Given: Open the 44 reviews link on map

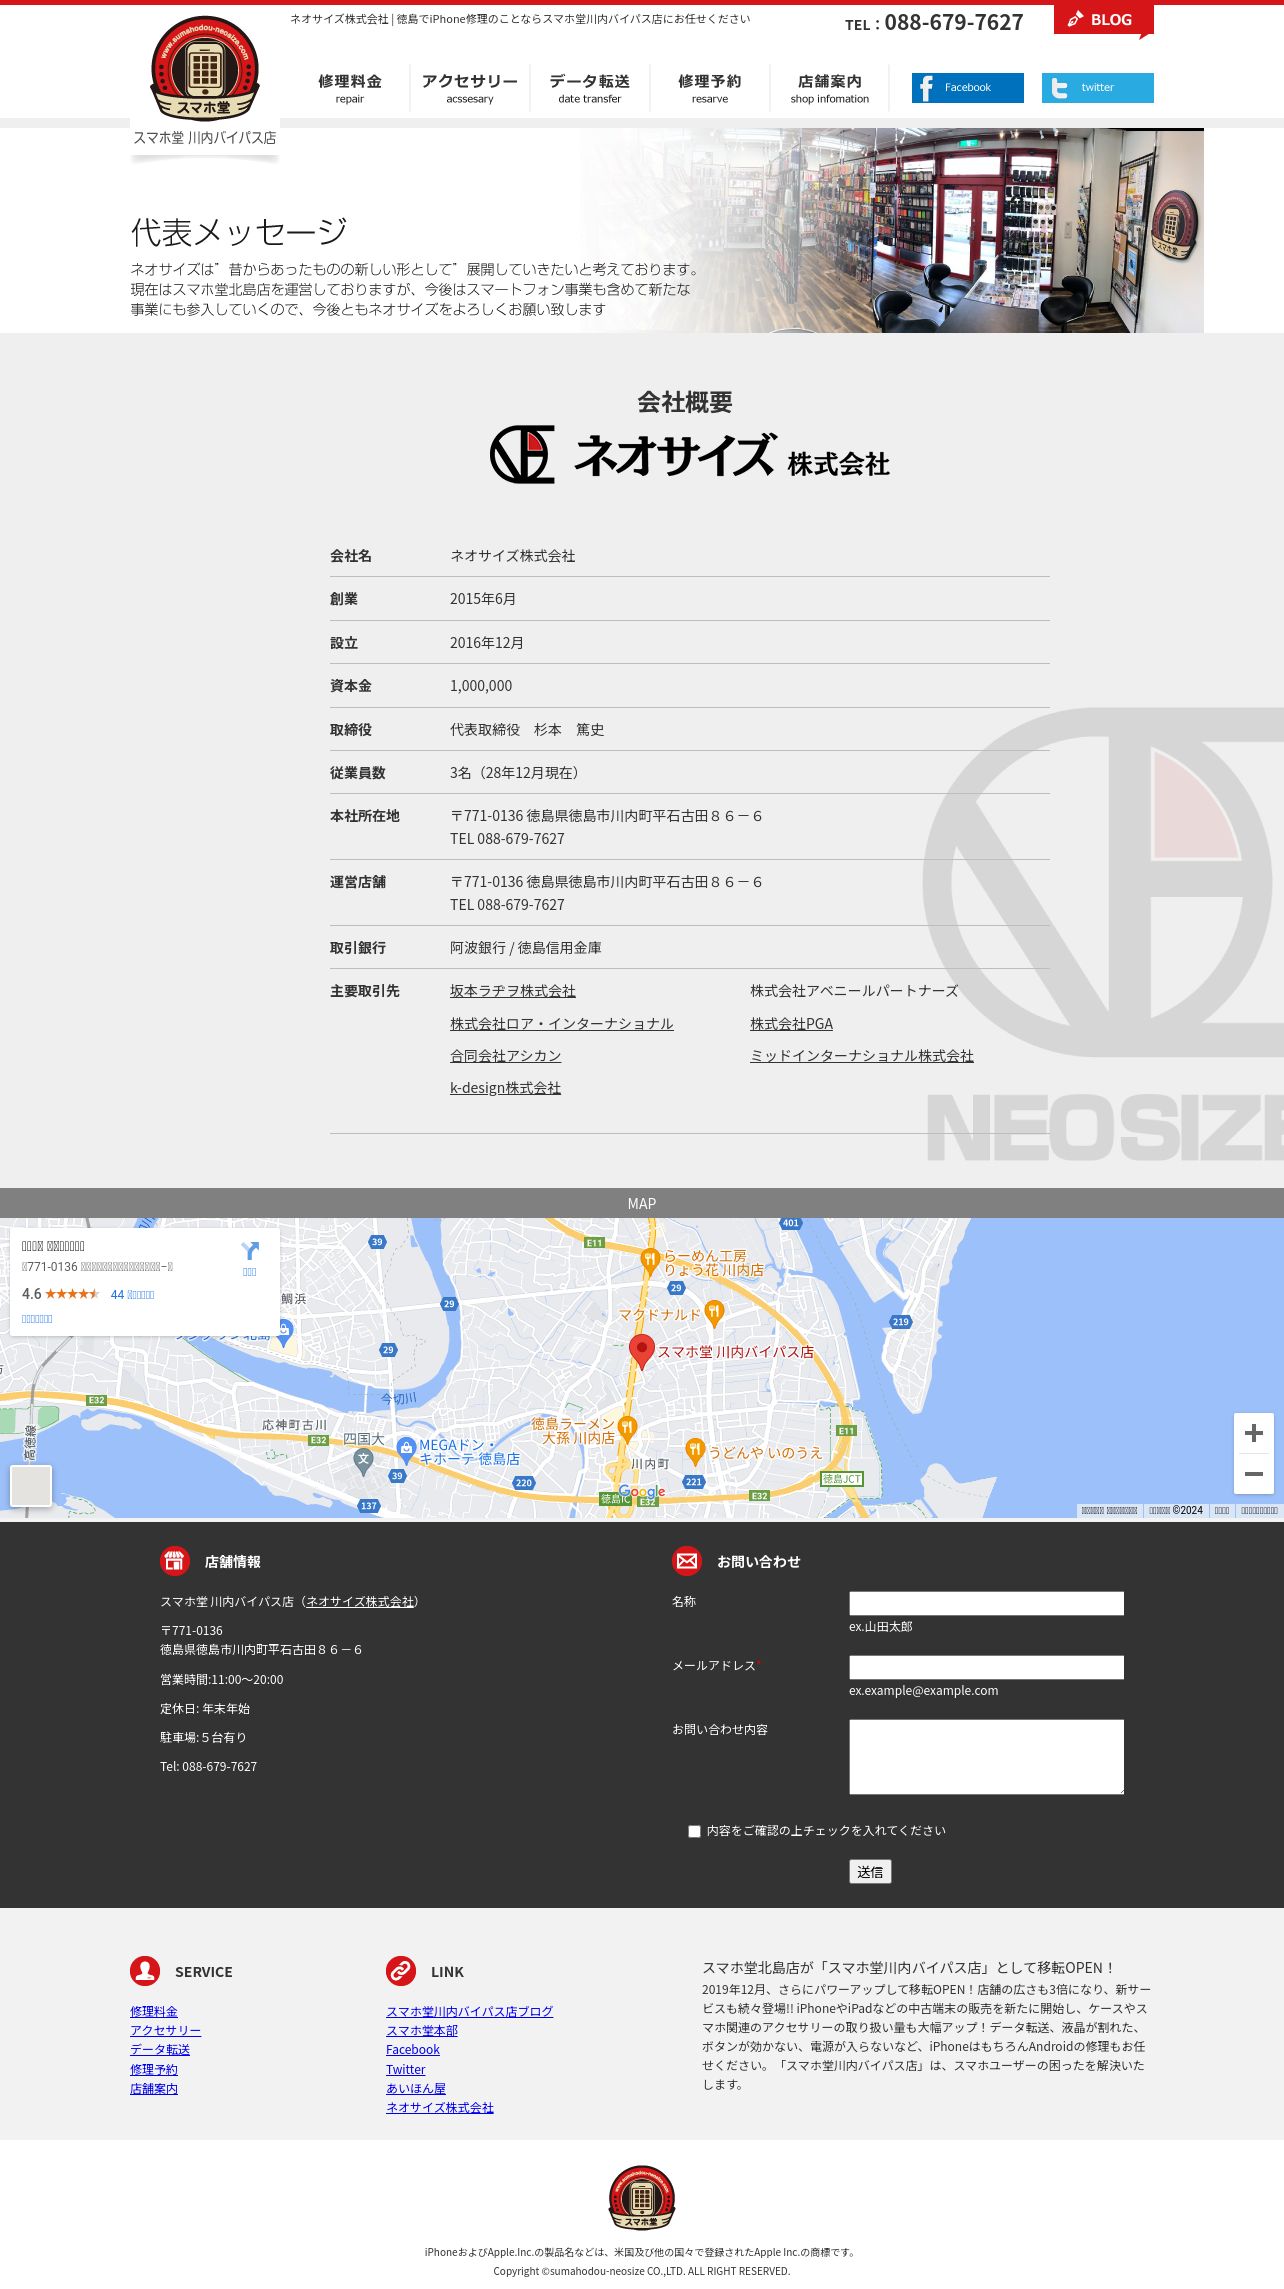Looking at the screenshot, I should tap(132, 1294).
